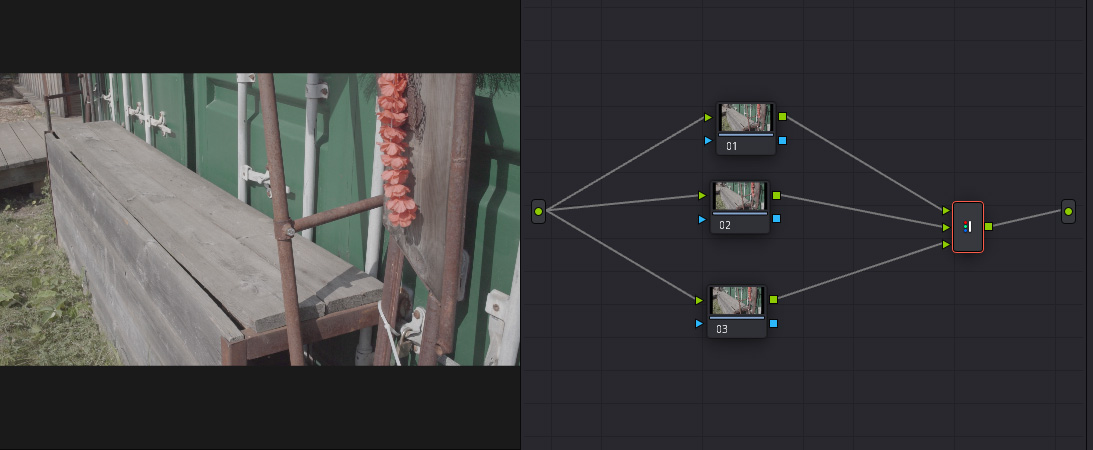Click node 01 blue key output square
Viewport: 1093px width, 450px height.
pos(782,141)
